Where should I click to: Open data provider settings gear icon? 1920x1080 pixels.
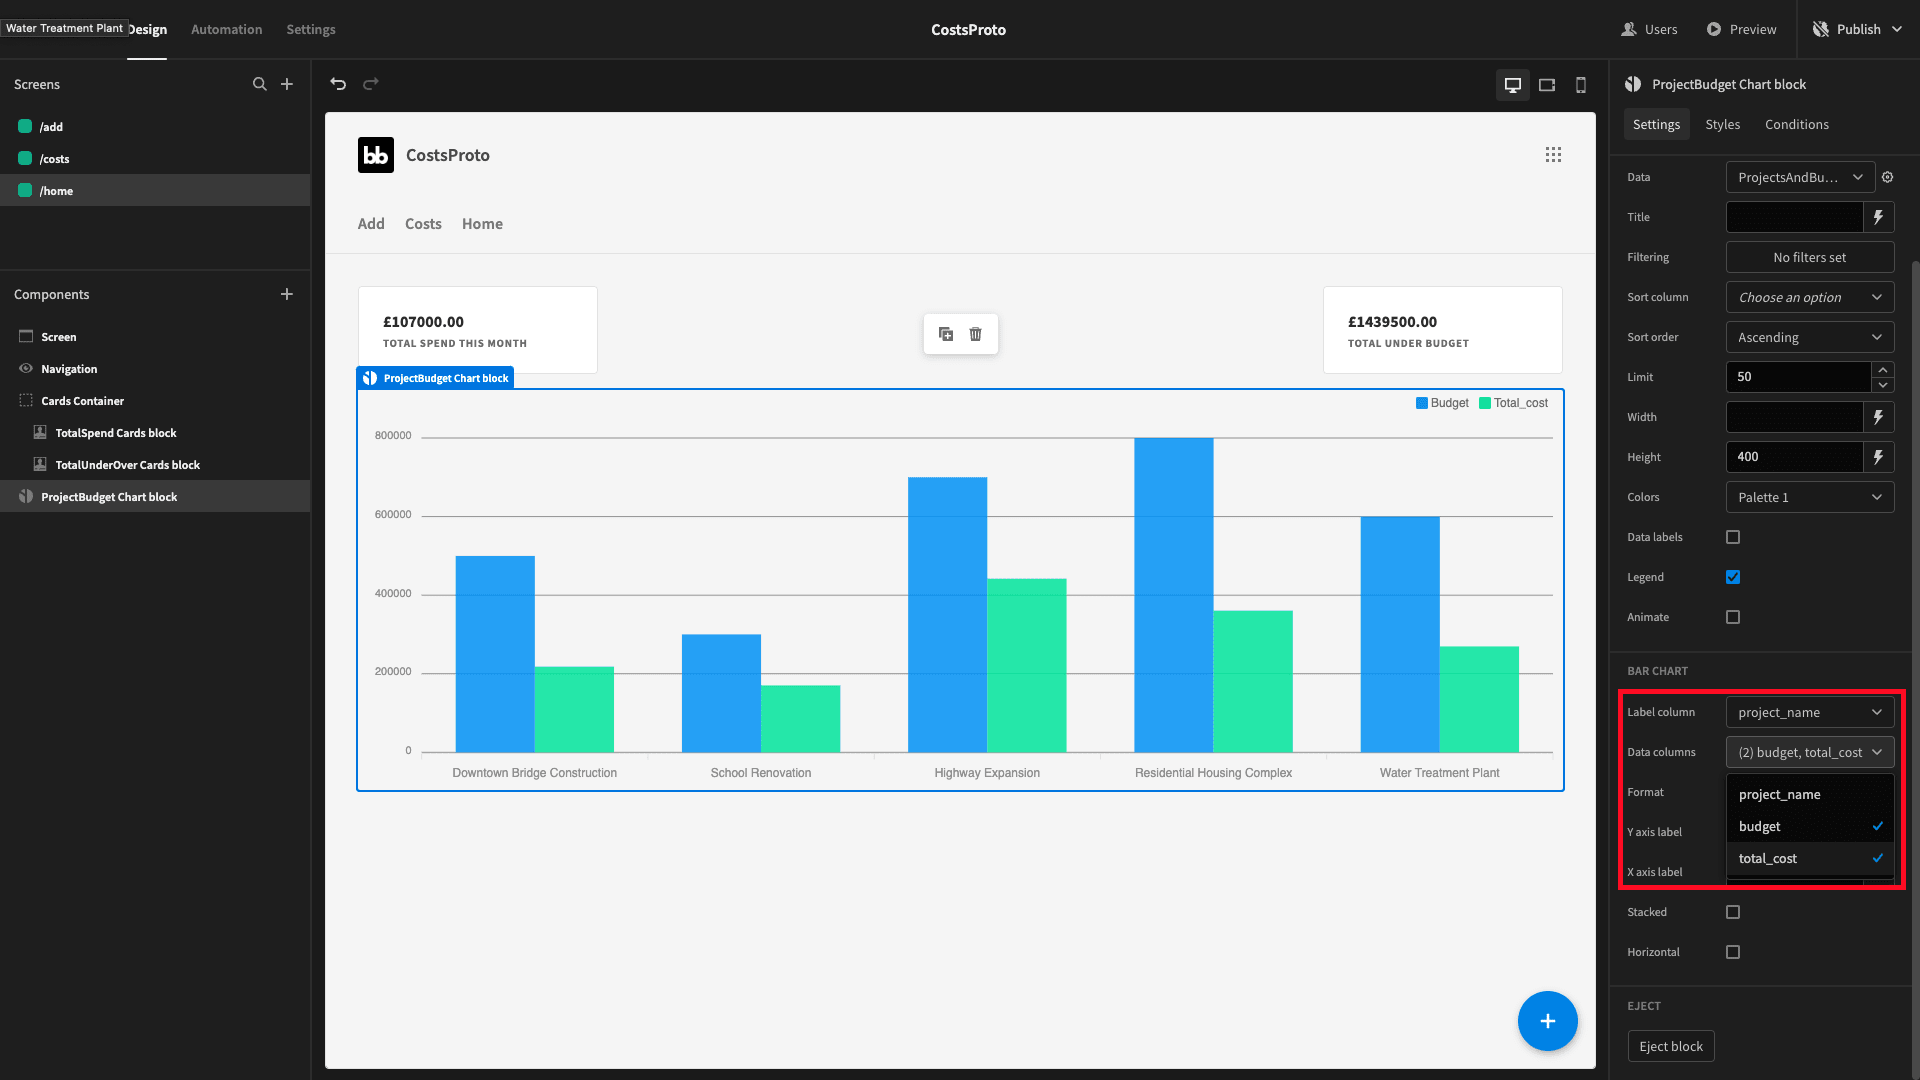[1888, 177]
